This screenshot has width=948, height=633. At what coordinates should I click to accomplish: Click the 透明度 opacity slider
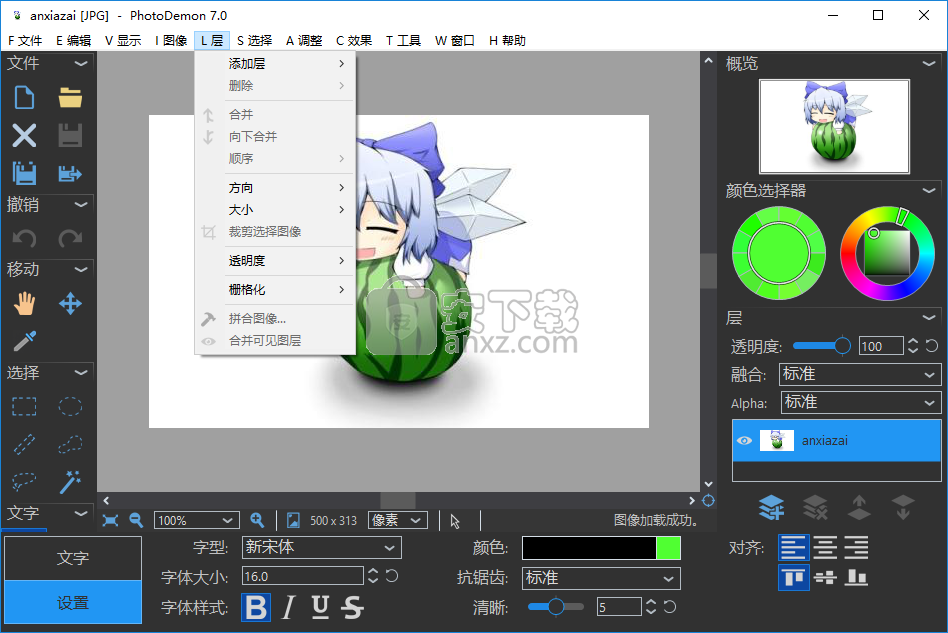(822, 346)
